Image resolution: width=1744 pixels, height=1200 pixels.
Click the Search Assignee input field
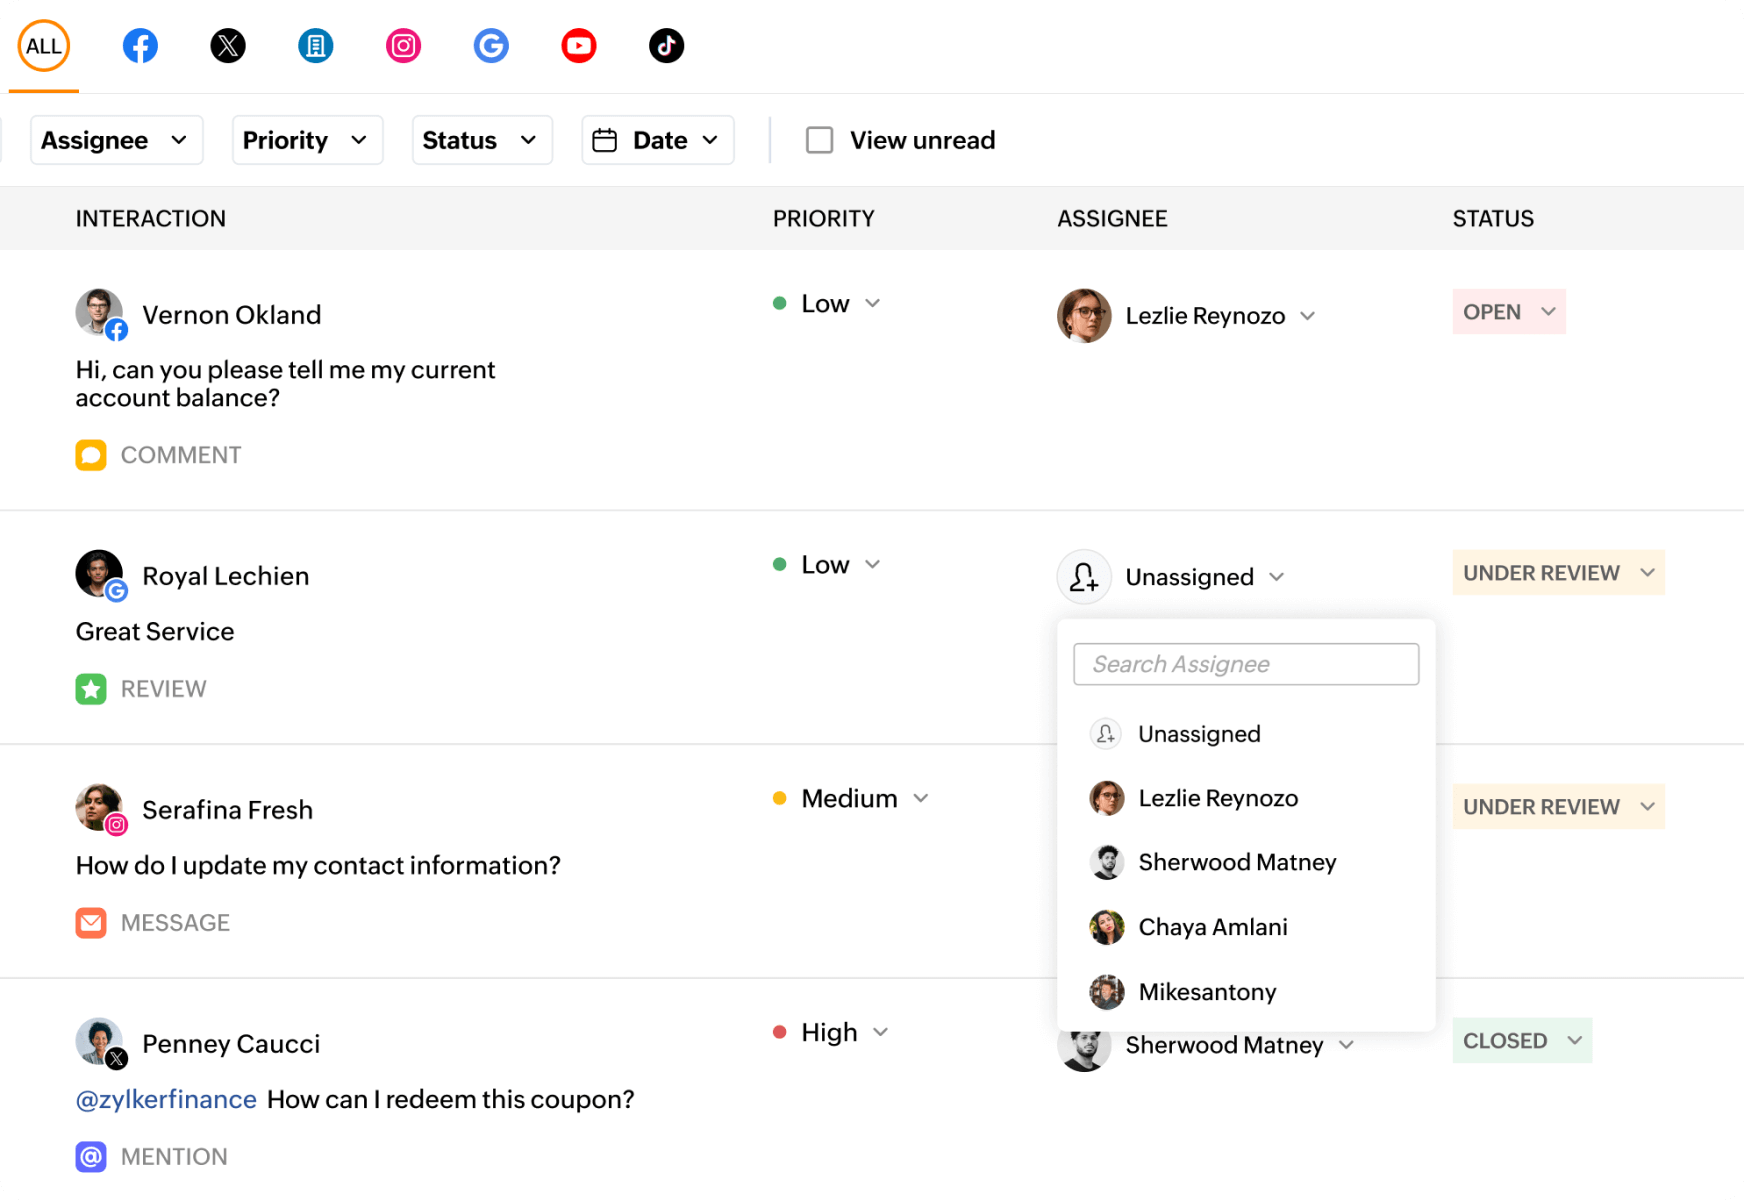(1245, 664)
